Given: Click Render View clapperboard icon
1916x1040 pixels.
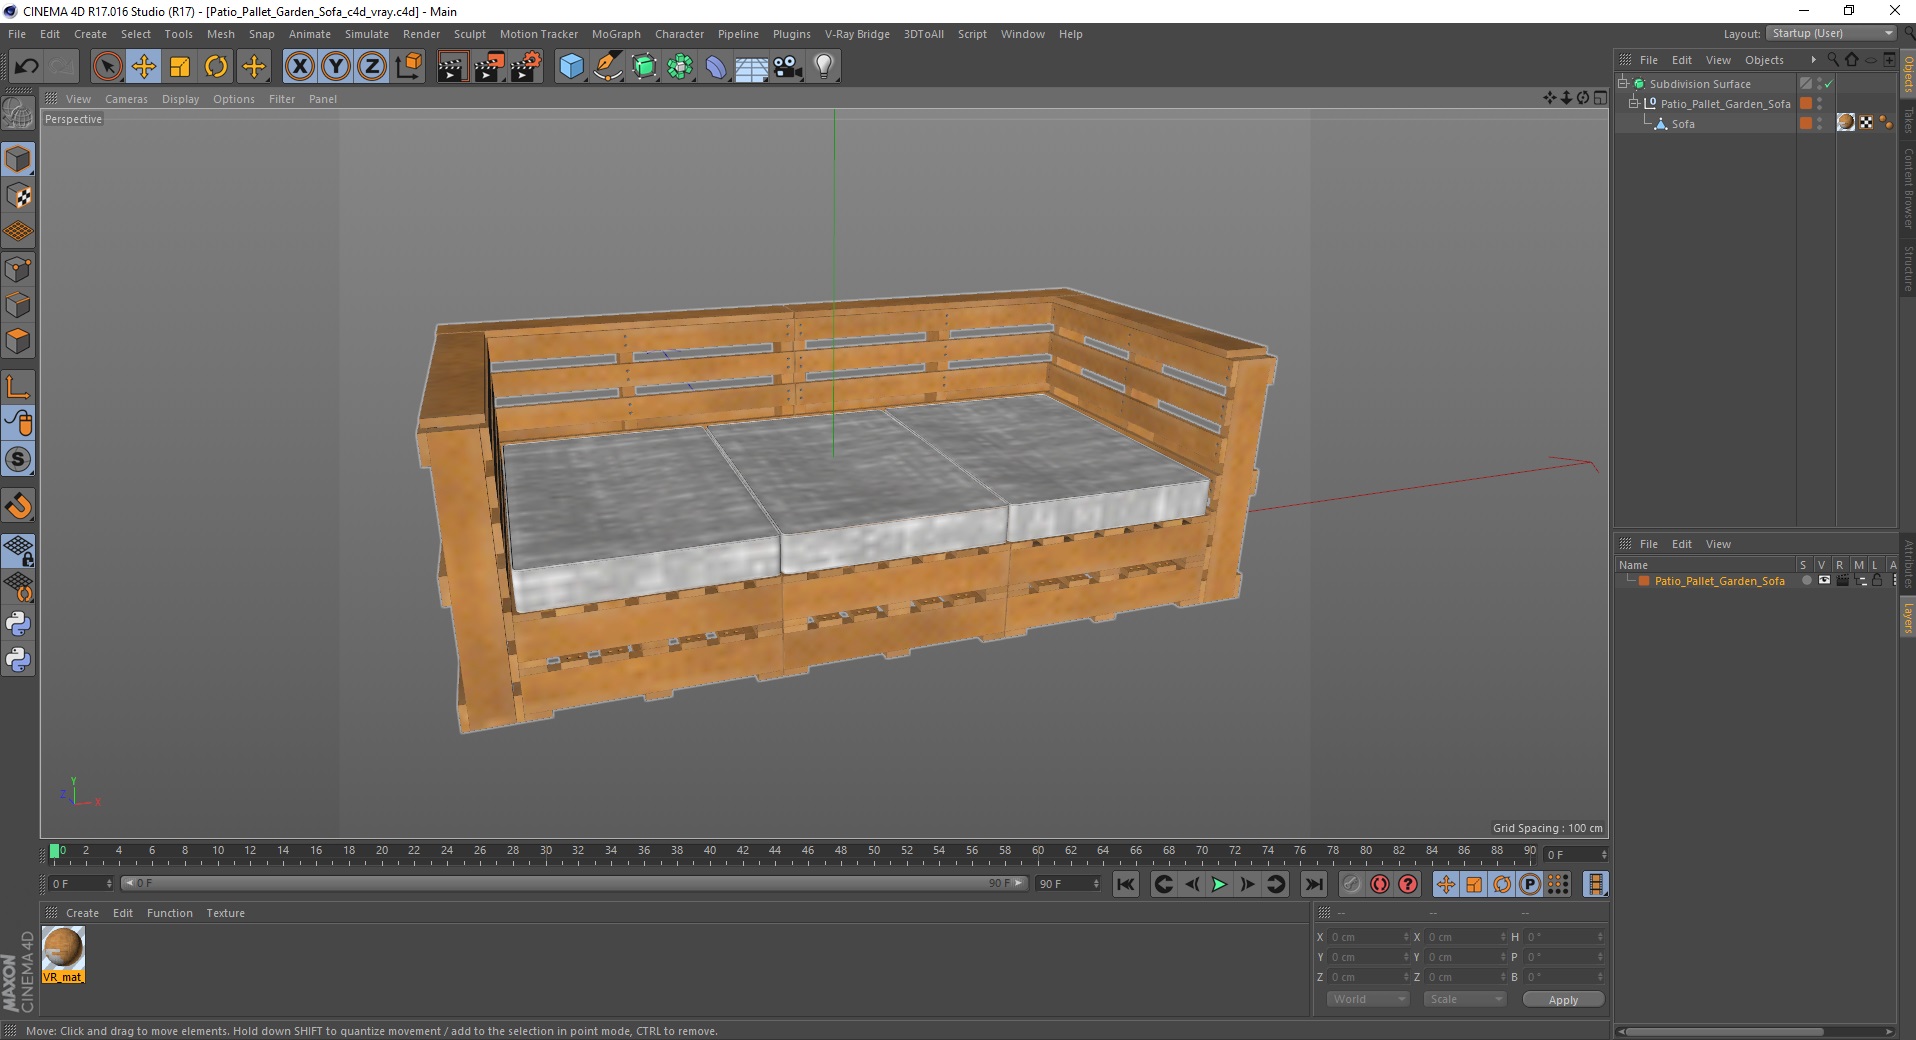Looking at the screenshot, I should pyautogui.click(x=452, y=67).
